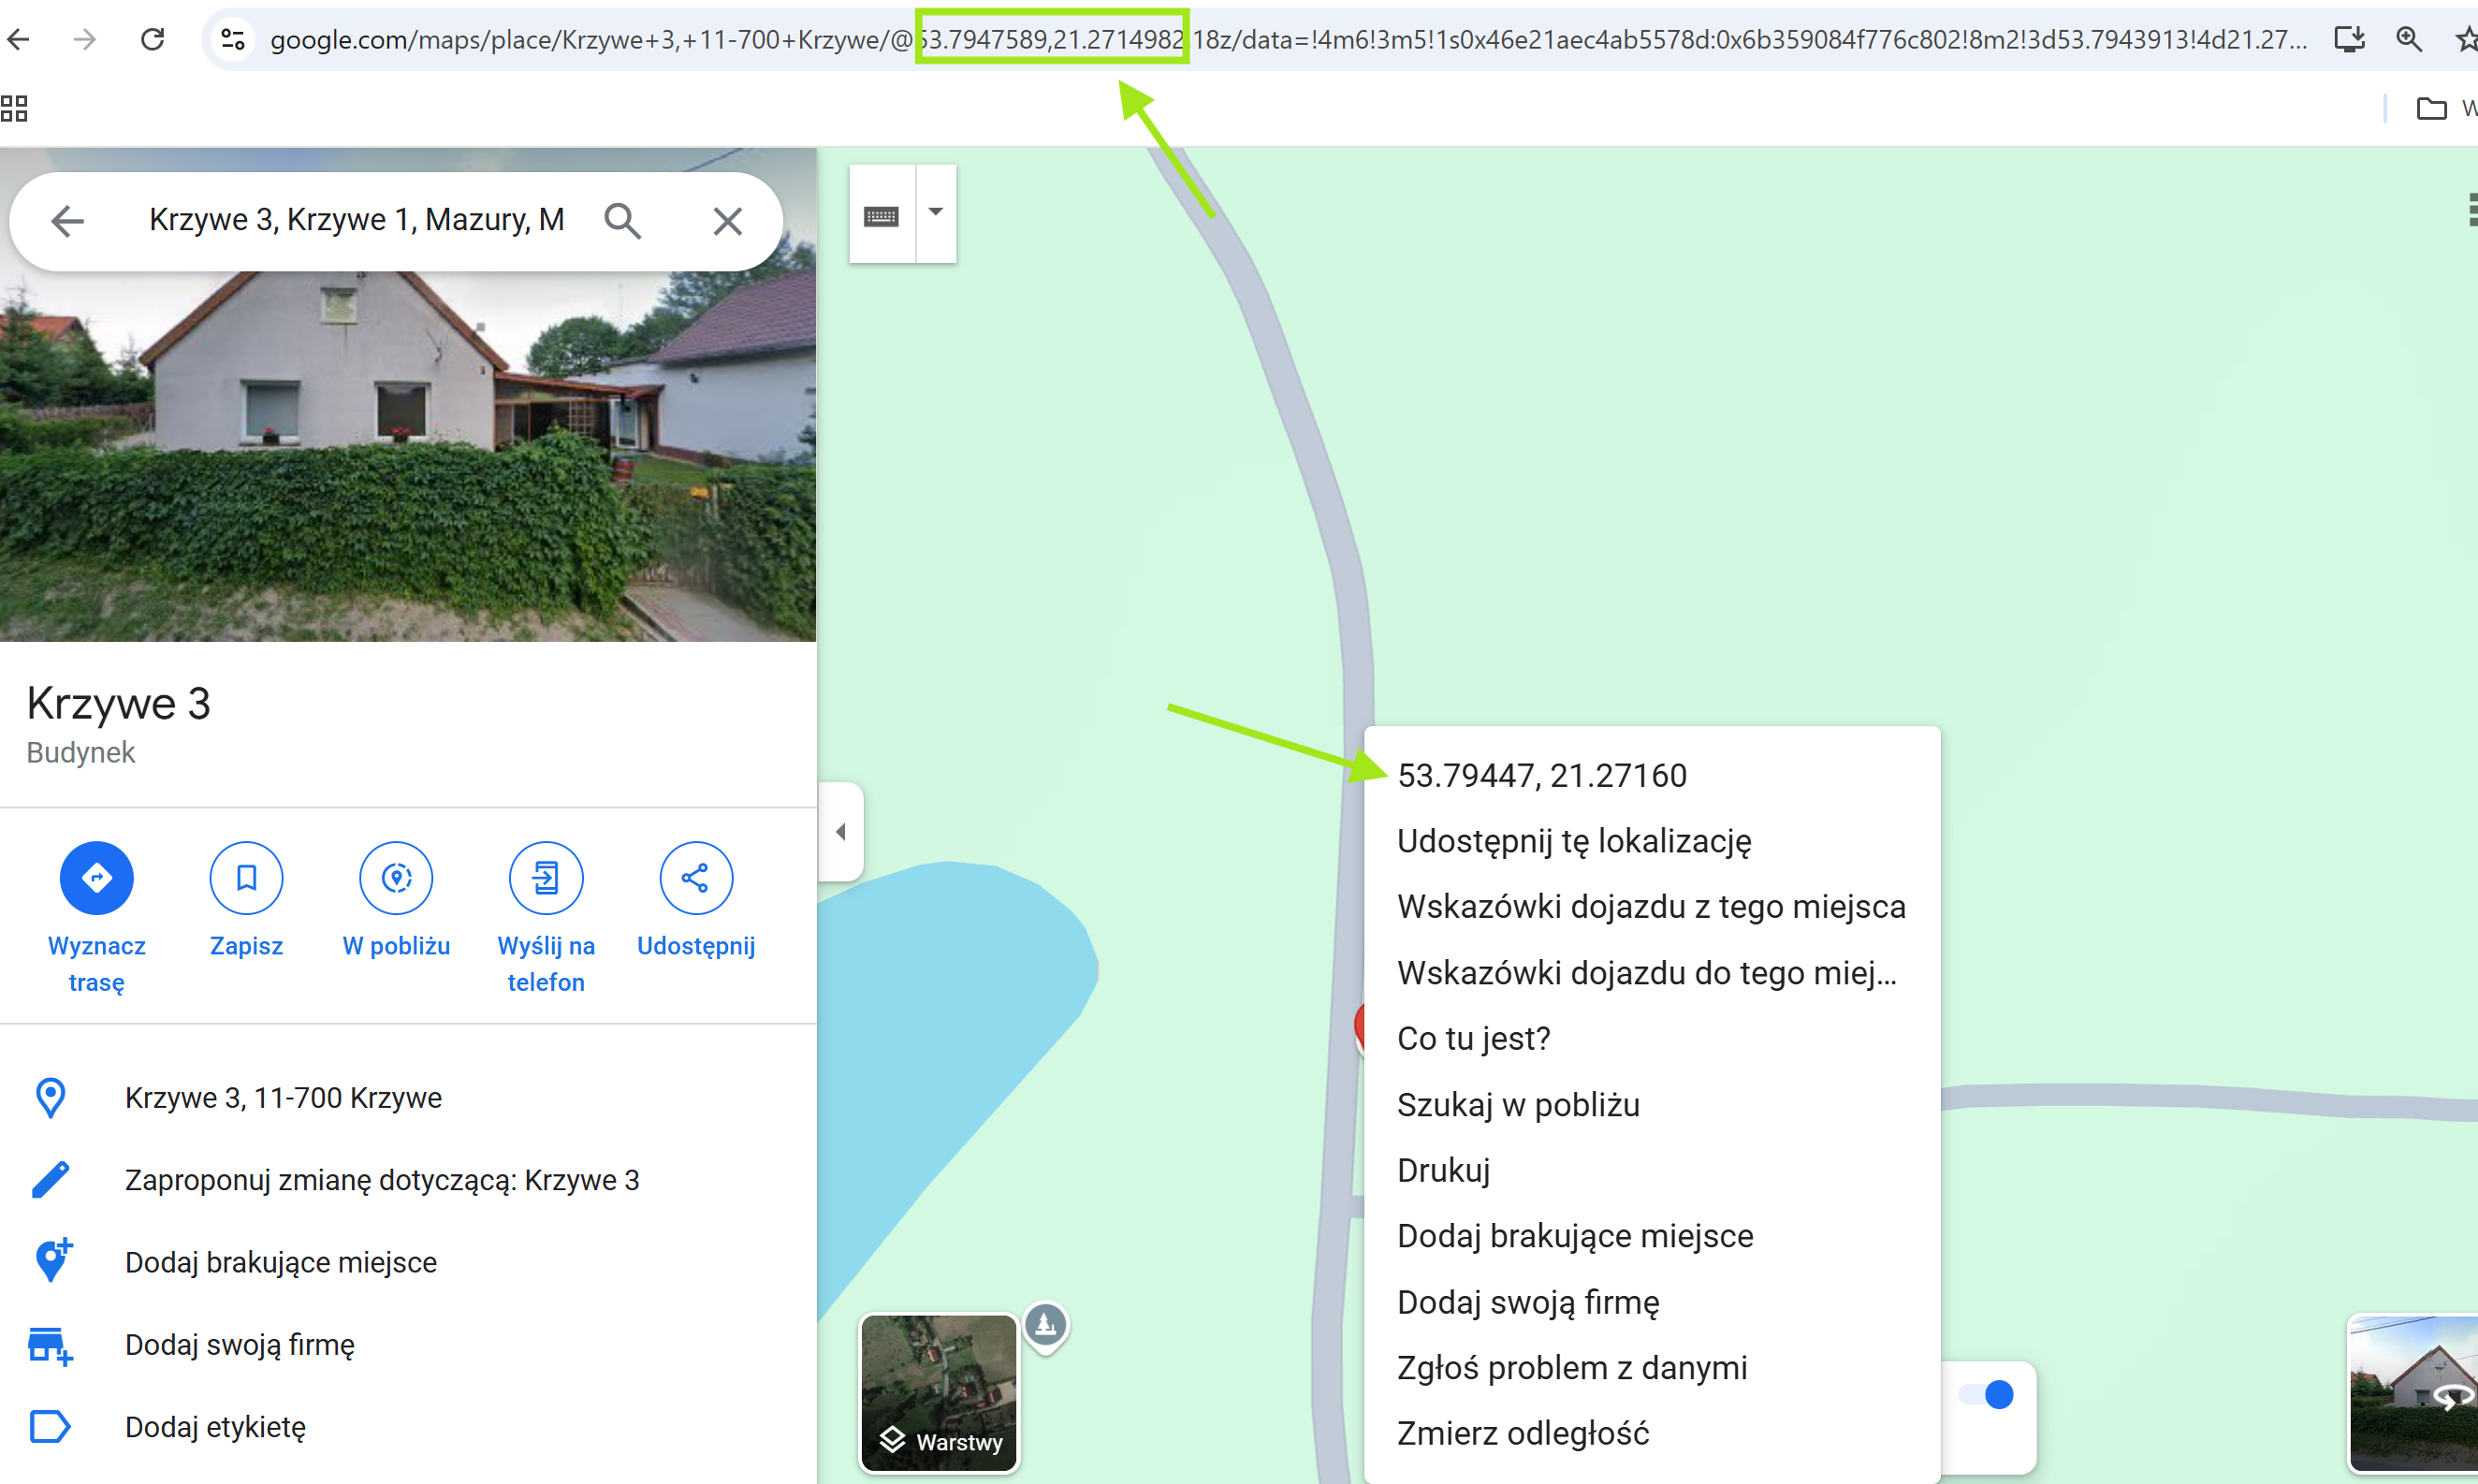Open the keyboard input tools dropdown arrow
This screenshot has height=1484, width=2478.
tap(936, 212)
